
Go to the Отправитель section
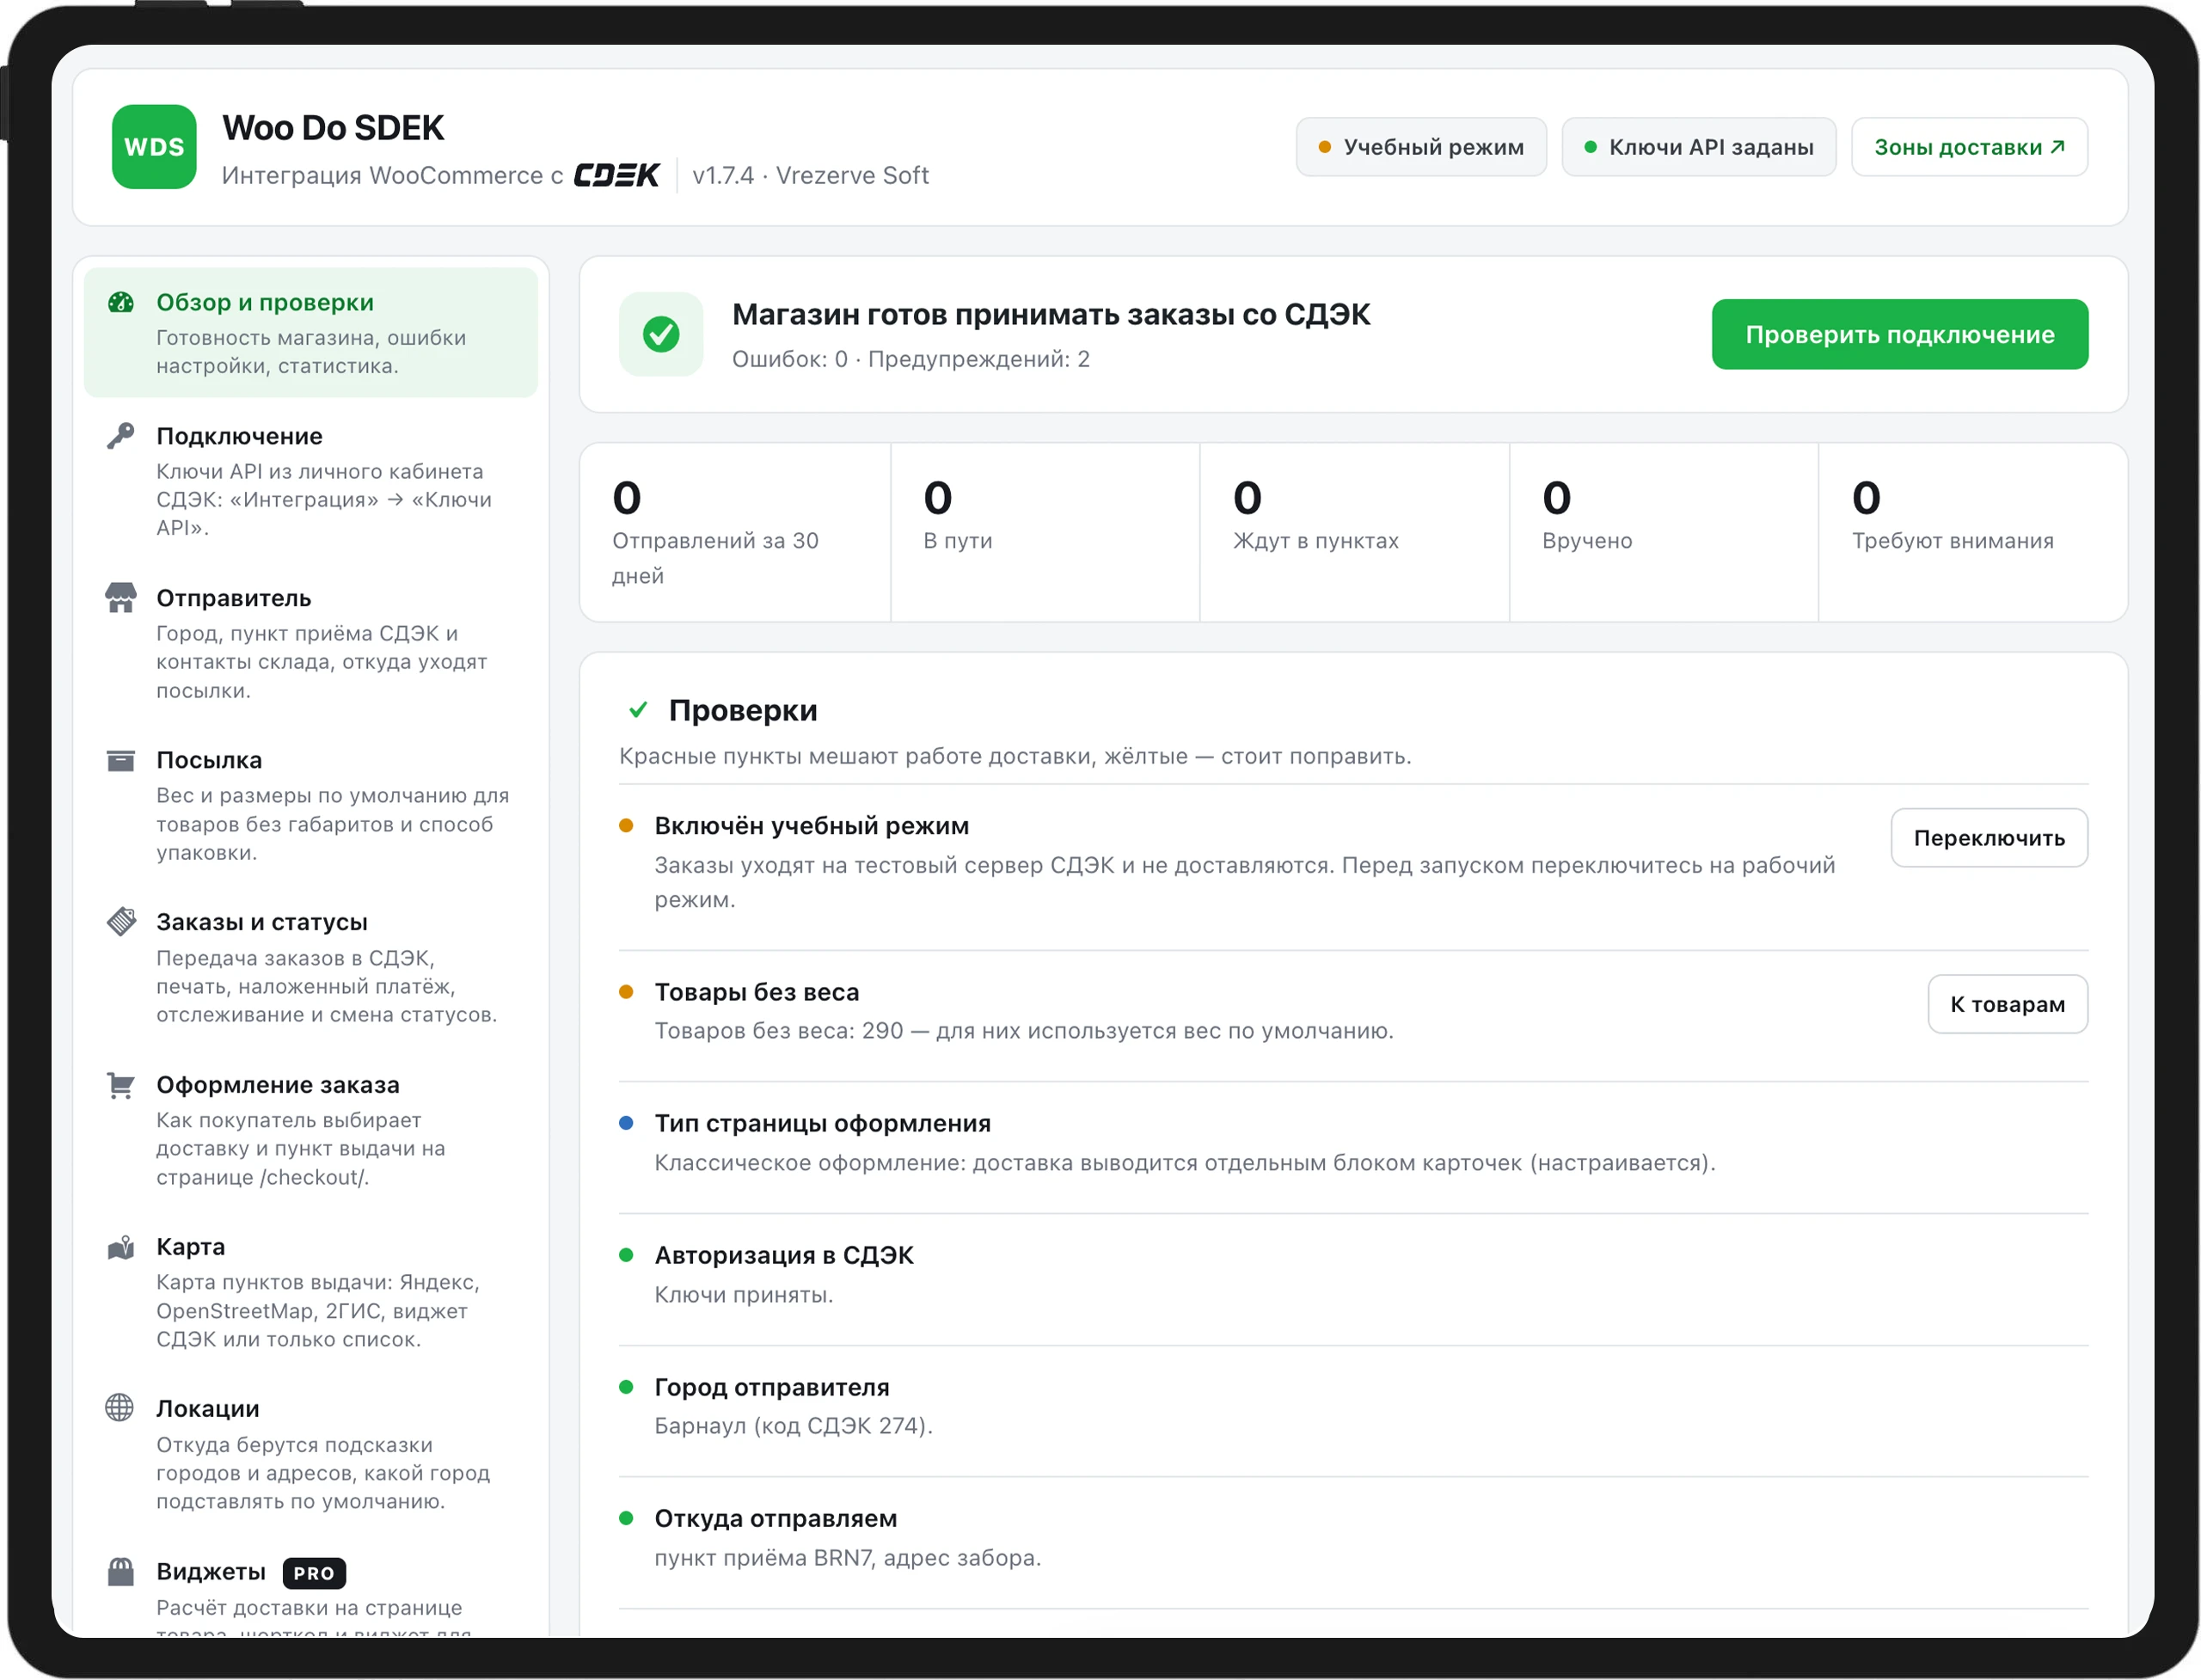point(311,643)
